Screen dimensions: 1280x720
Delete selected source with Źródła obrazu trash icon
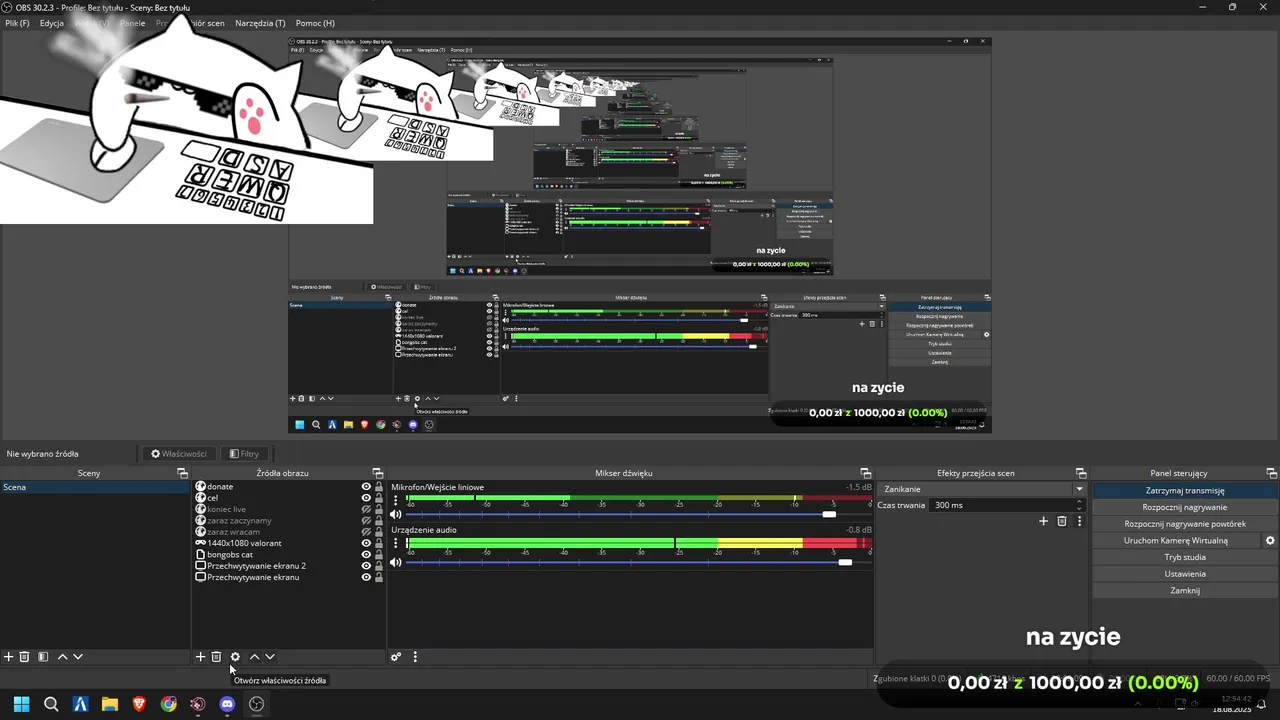pyautogui.click(x=216, y=657)
